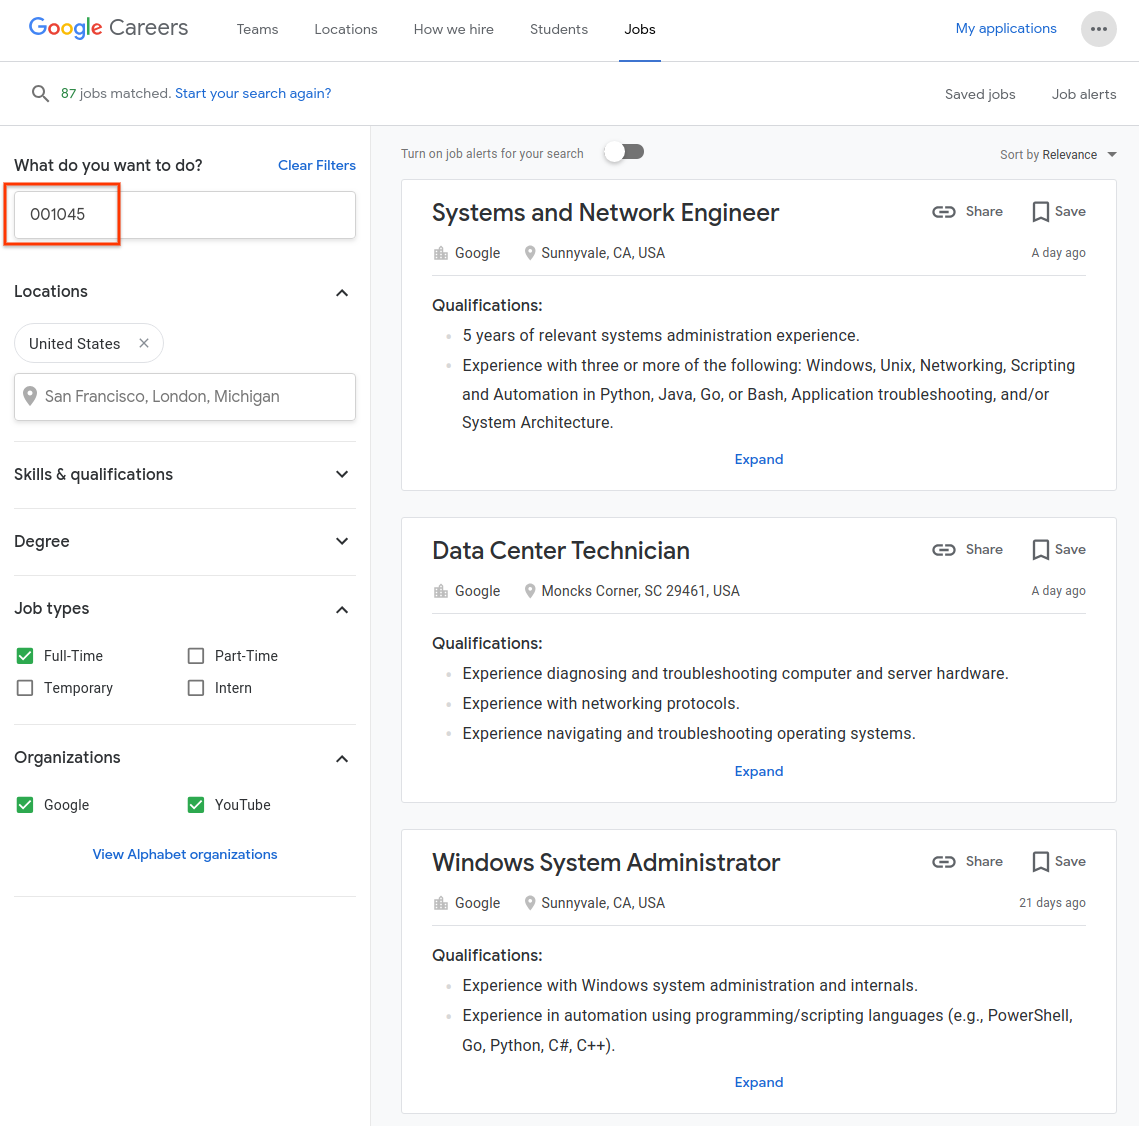Go to the Students tab
This screenshot has width=1141, height=1126.
tap(558, 29)
